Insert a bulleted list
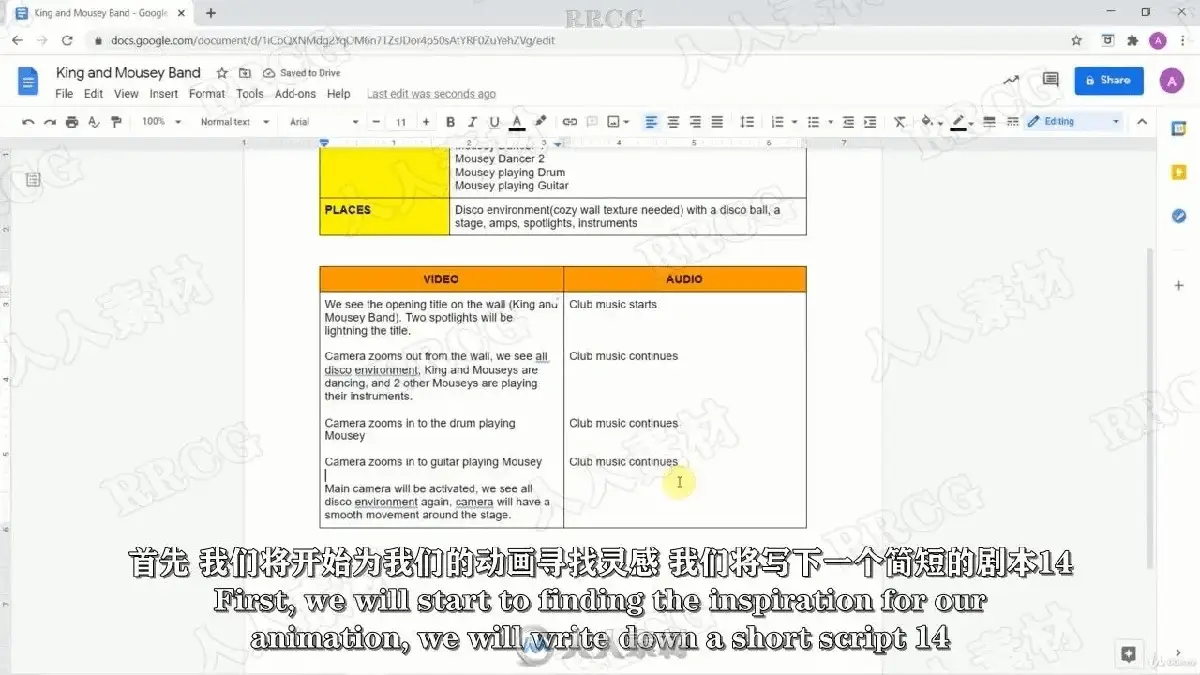The width and height of the screenshot is (1200, 675). coord(814,122)
